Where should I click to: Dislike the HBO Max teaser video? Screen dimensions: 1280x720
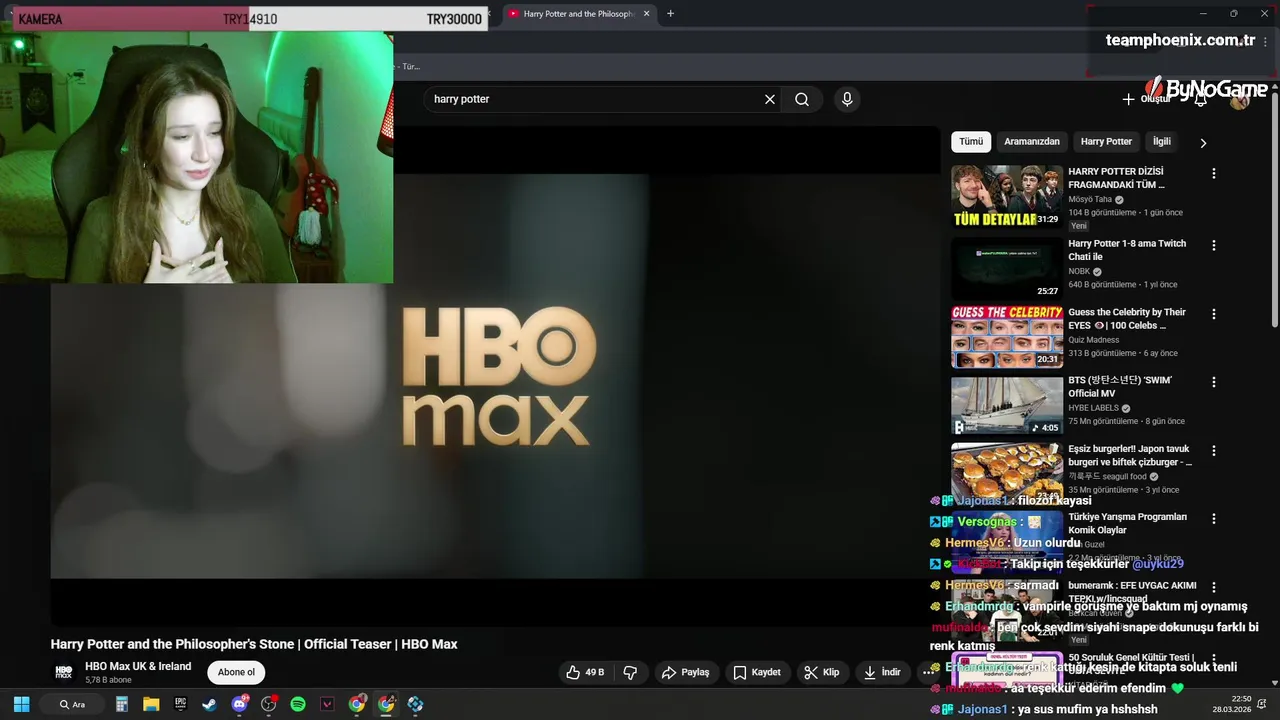tap(630, 673)
